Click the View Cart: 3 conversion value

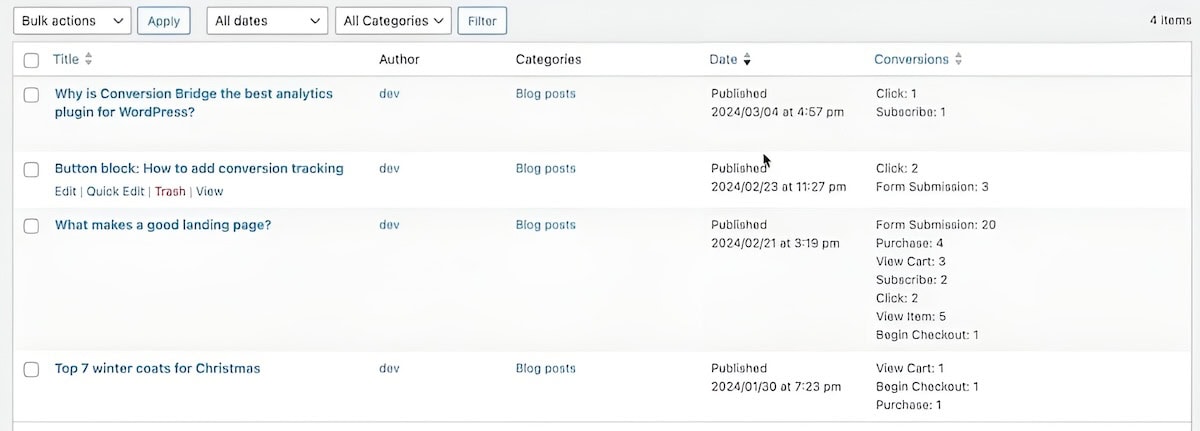tap(910, 261)
